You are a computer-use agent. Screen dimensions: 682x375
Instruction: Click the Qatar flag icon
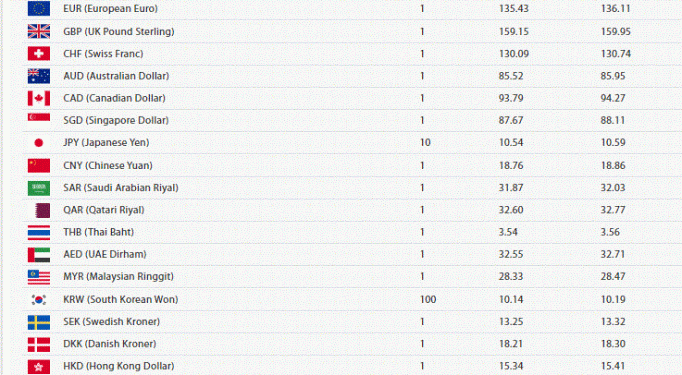coord(43,210)
